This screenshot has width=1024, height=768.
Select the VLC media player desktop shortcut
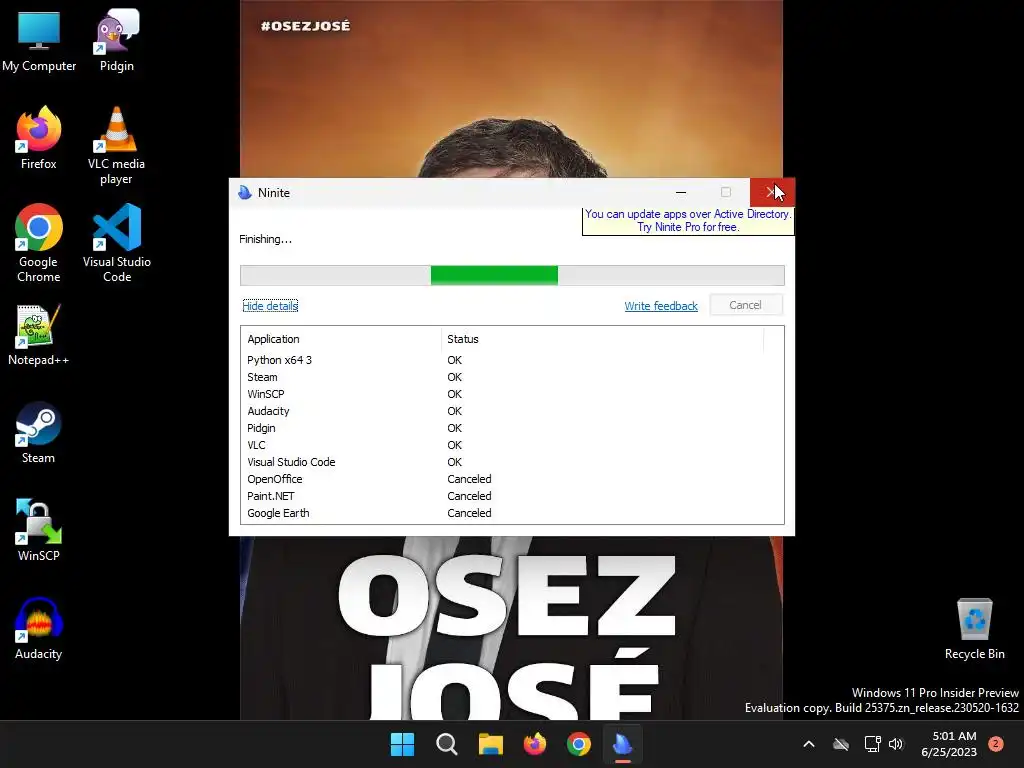pos(116,146)
